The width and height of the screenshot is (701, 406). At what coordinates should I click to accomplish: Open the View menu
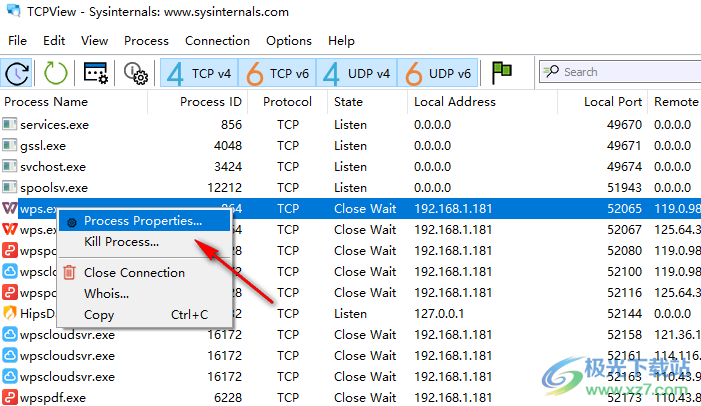[x=94, y=41]
